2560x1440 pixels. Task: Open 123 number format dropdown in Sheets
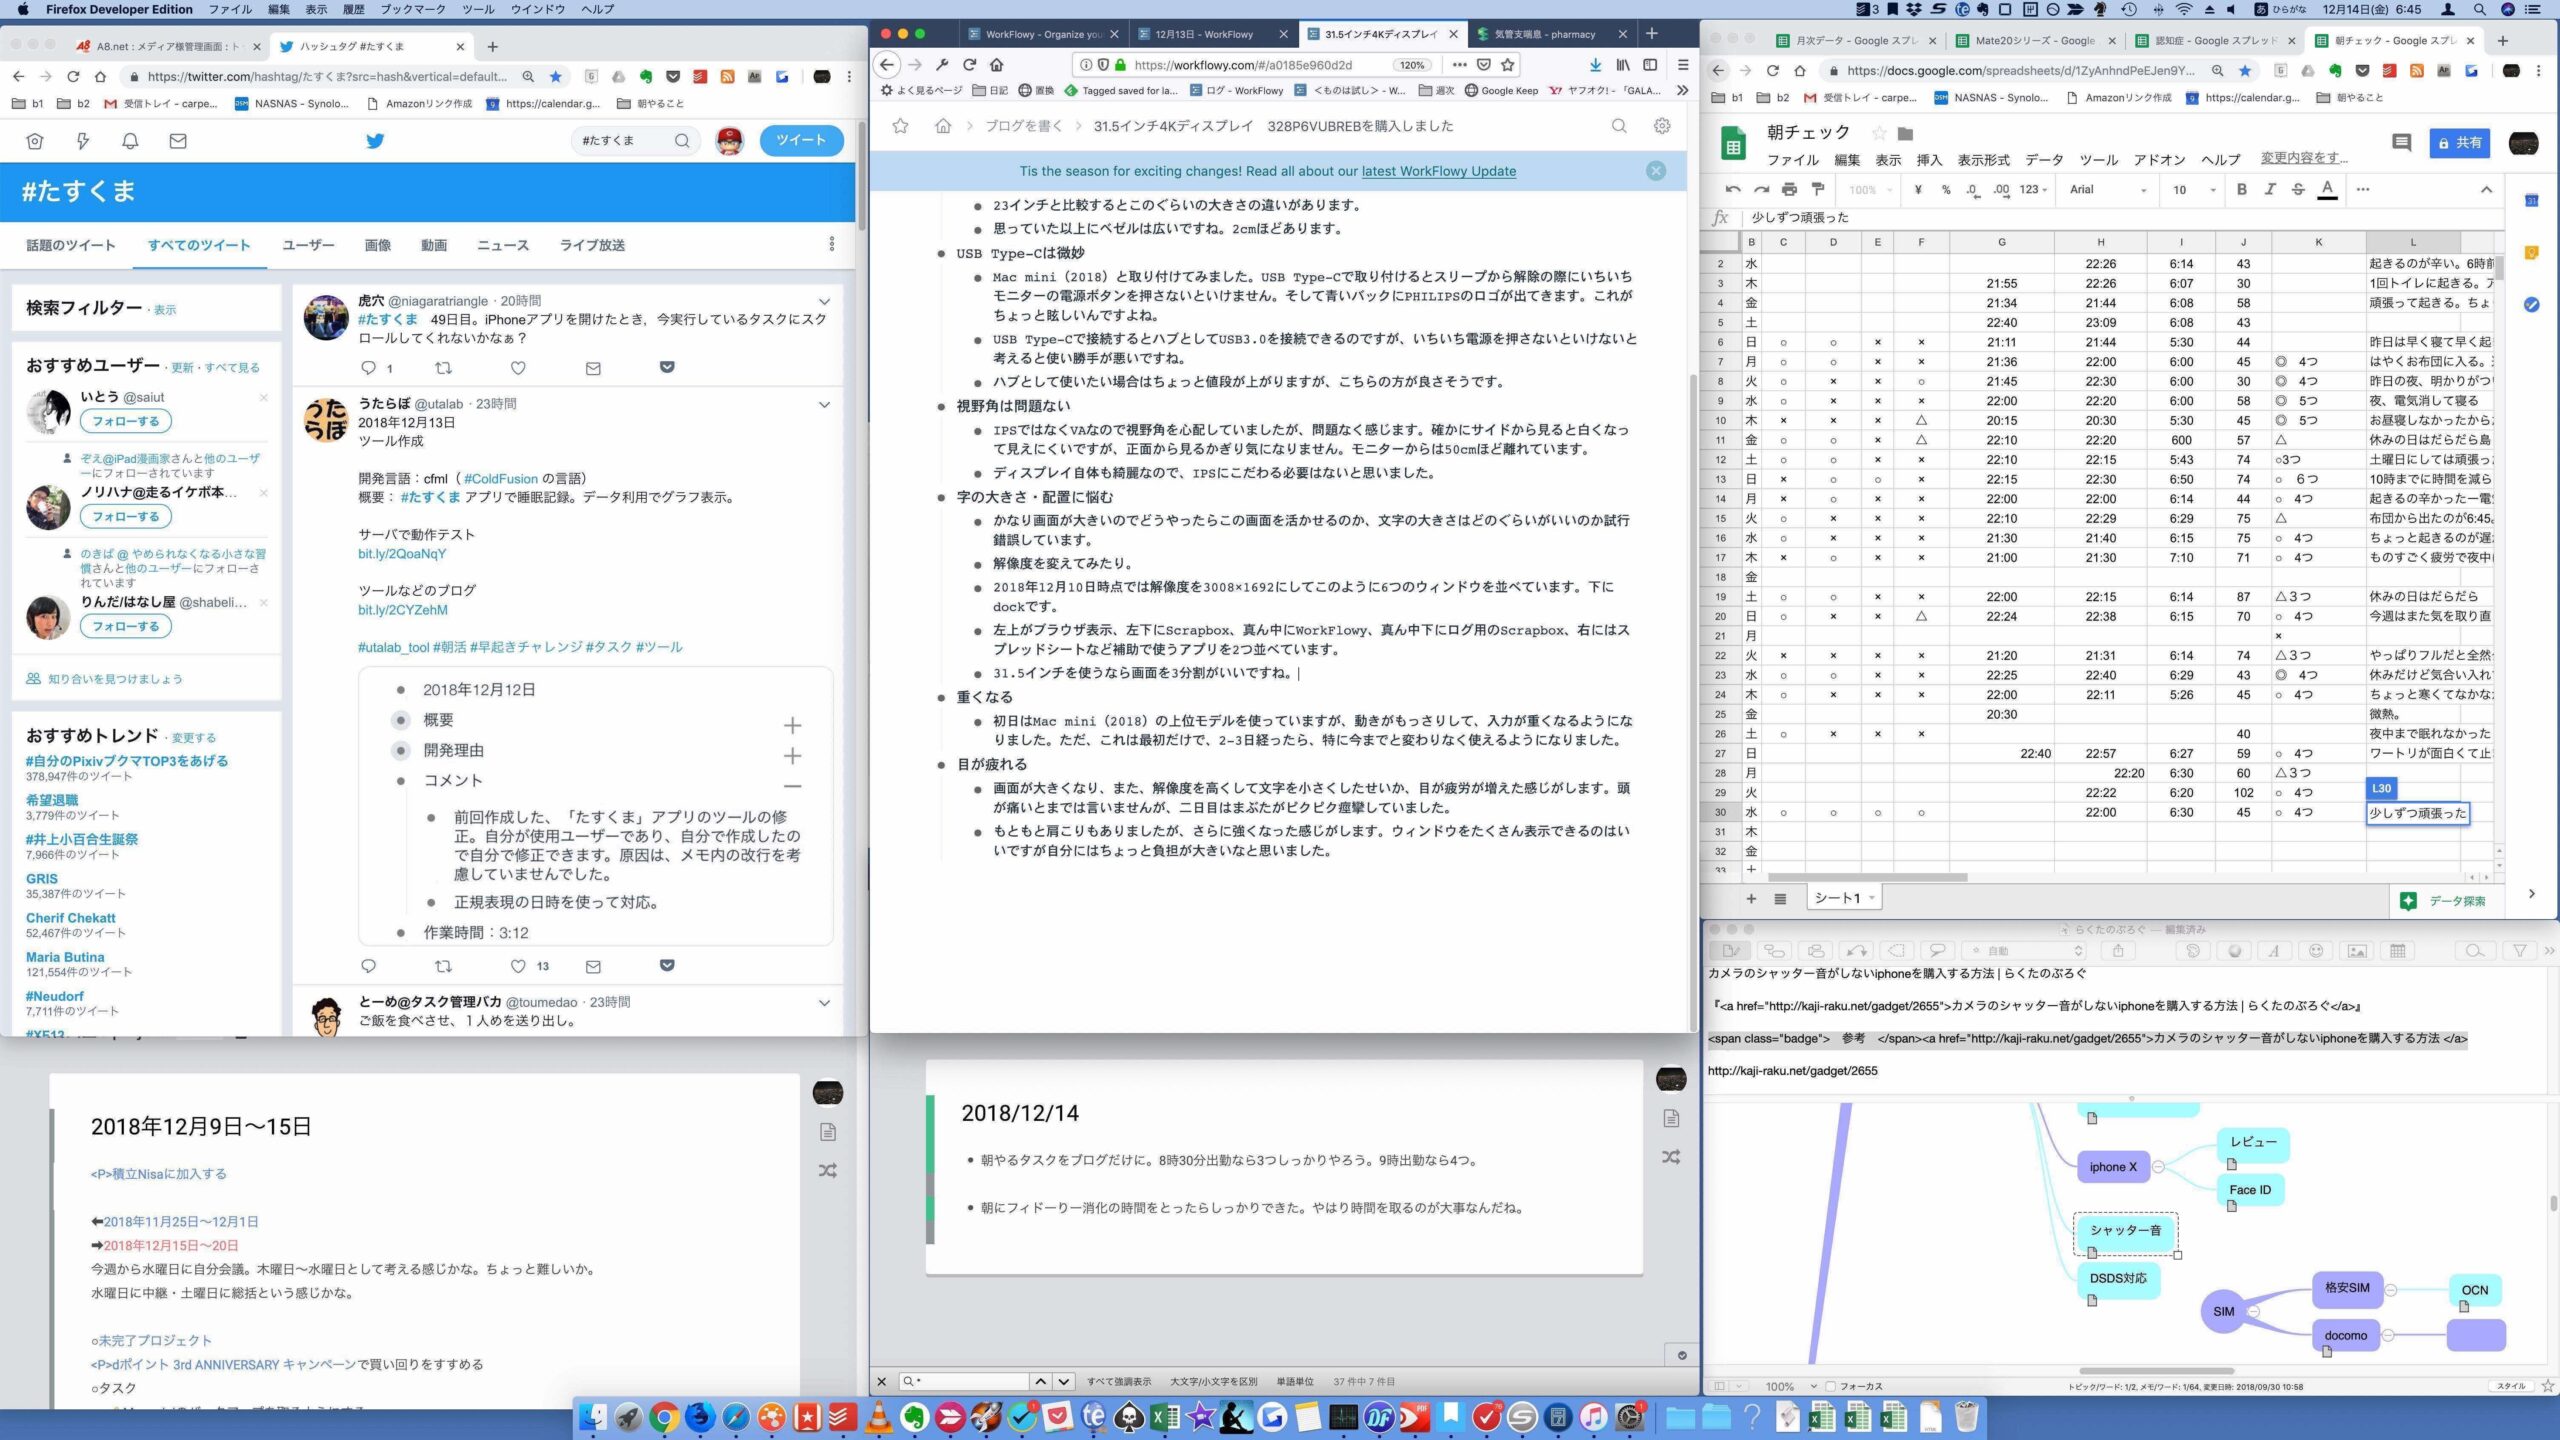2033,189
